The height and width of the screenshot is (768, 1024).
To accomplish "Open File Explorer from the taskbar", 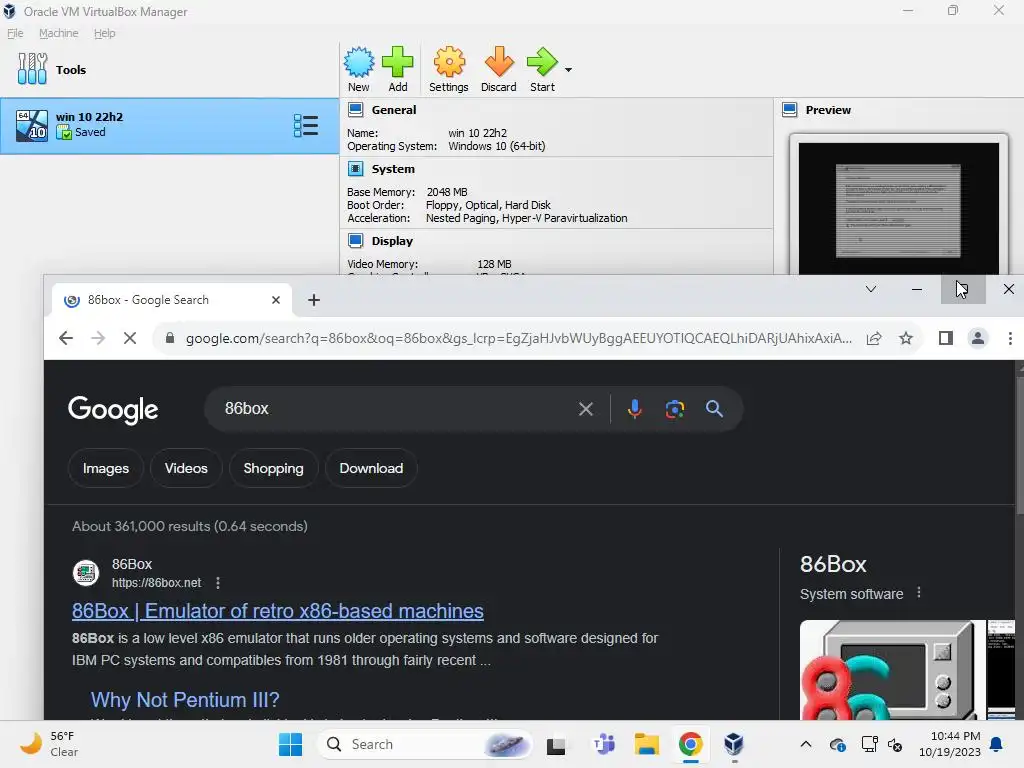I will click(647, 744).
